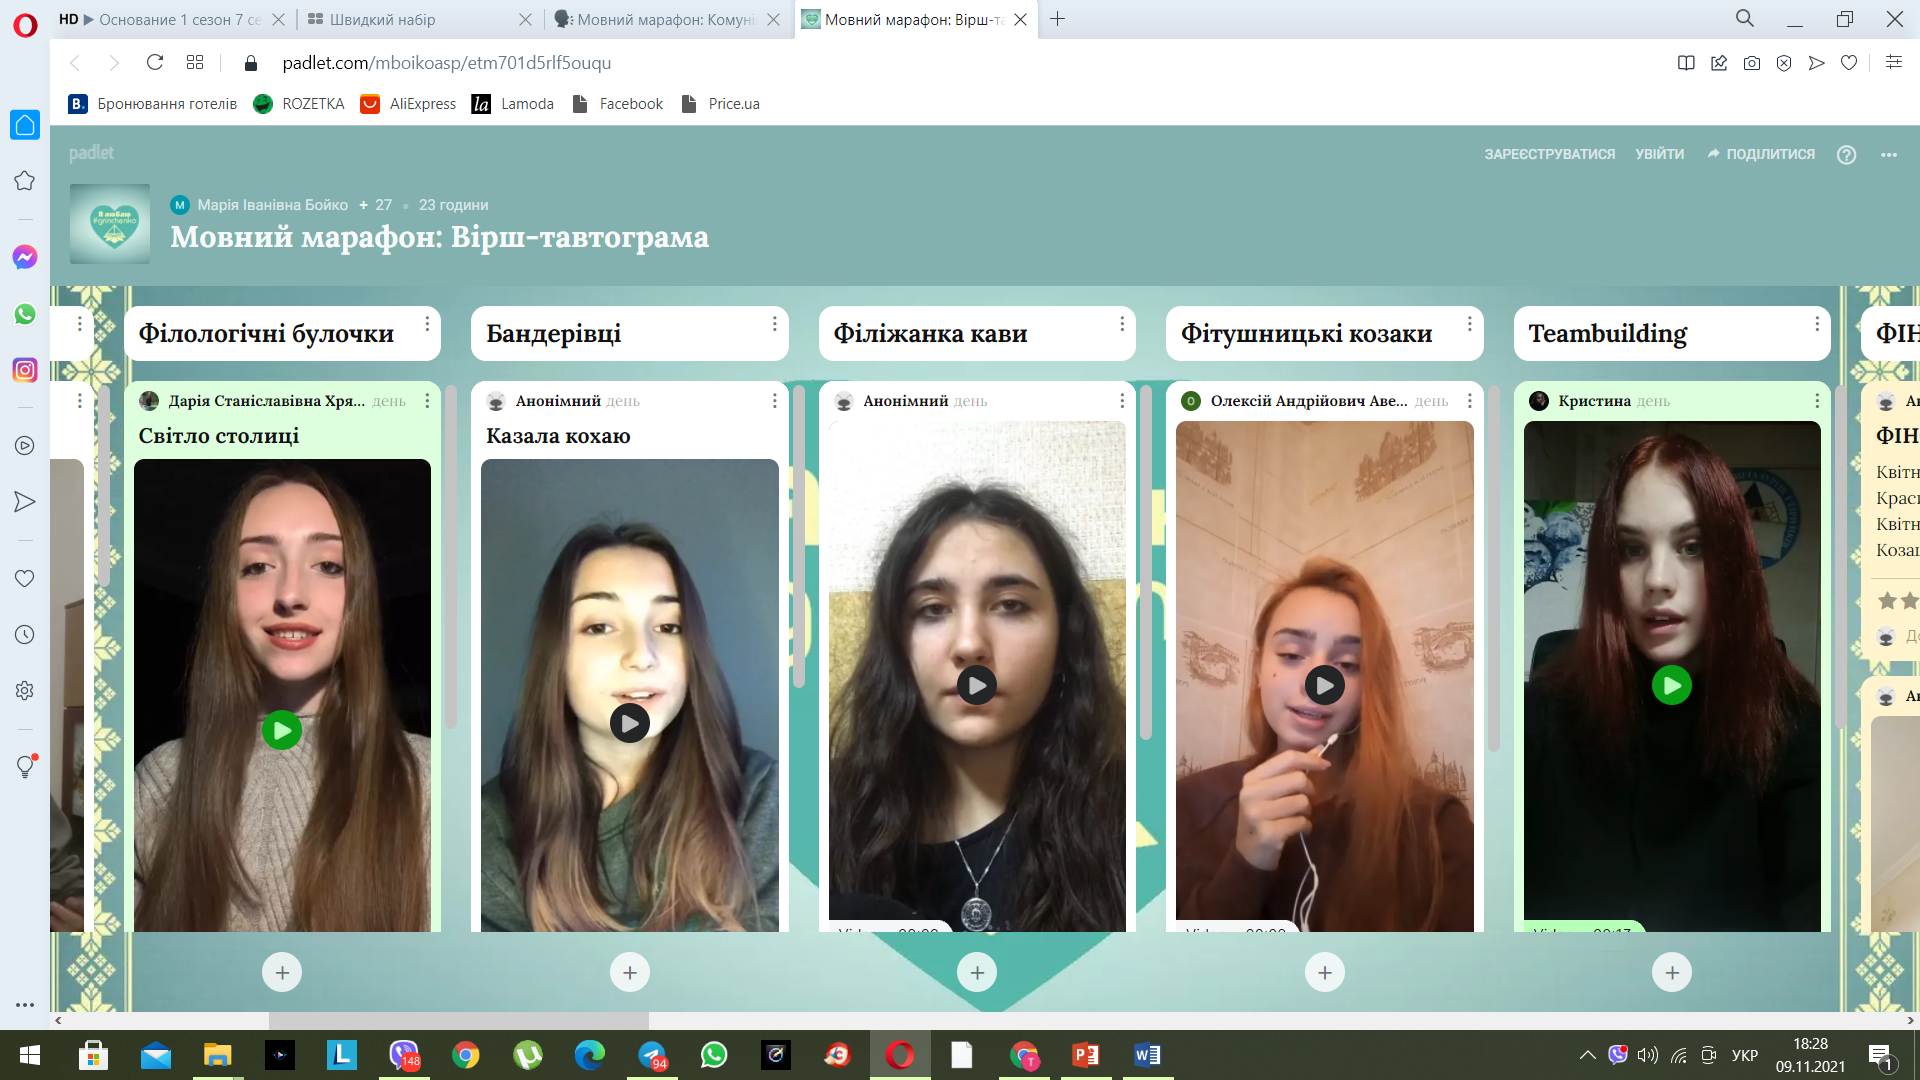Open options menu for Філологічні булочки column
Viewport: 1920px width, 1080px height.
427,324
